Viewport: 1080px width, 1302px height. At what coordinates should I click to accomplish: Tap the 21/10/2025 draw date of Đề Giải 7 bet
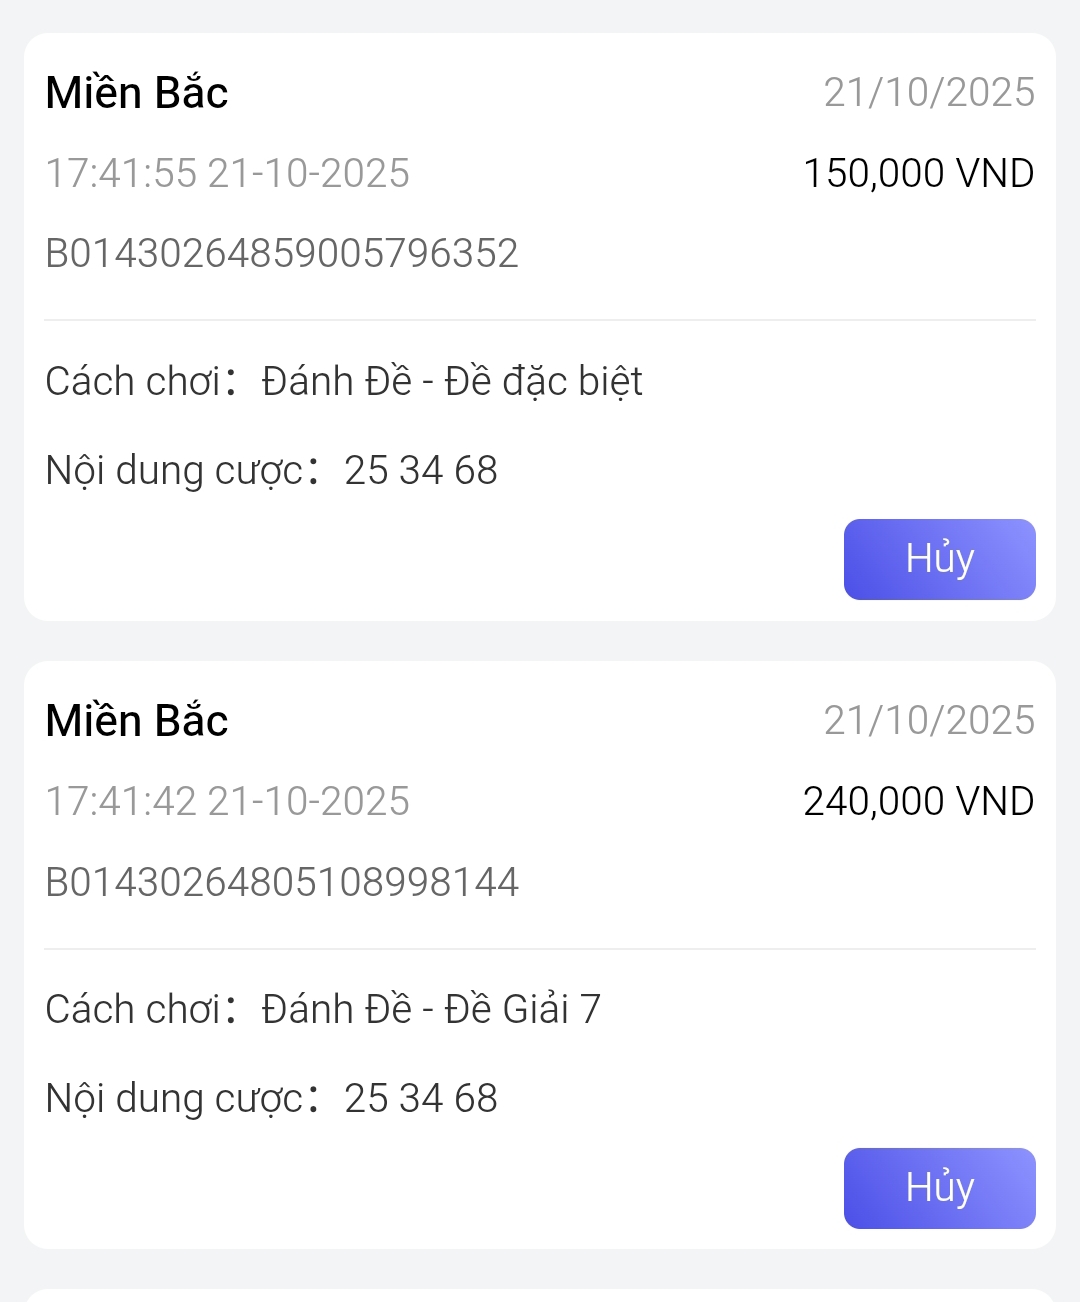(929, 721)
